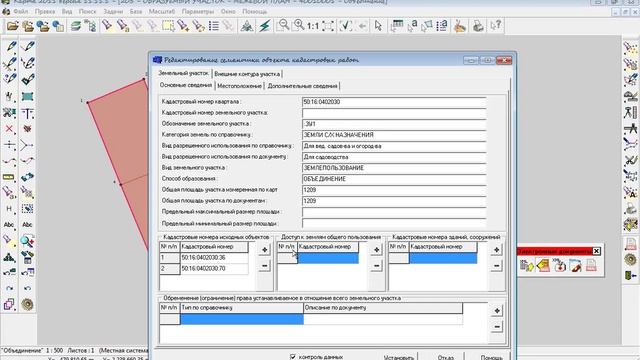The width and height of the screenshot is (640, 360).
Task: Click the 'ЗЕМЛИ С/Х НАЗНАЧЕНИЯ' category field
Action: (x=394, y=135)
